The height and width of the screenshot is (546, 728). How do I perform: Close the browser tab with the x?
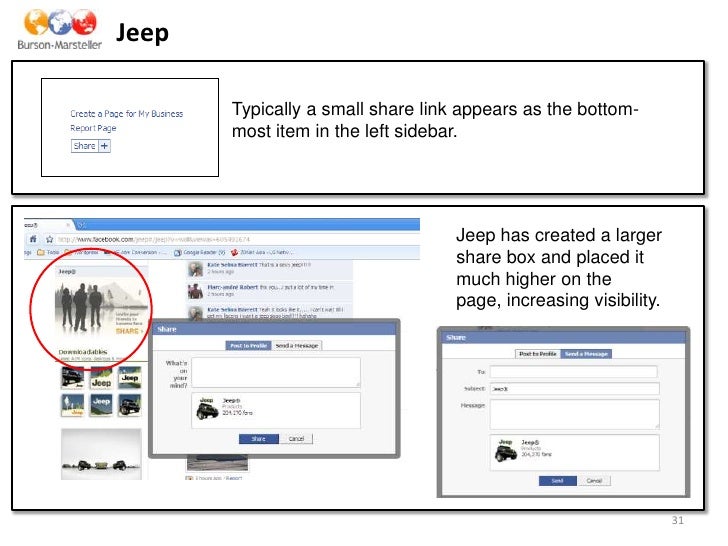[68, 225]
